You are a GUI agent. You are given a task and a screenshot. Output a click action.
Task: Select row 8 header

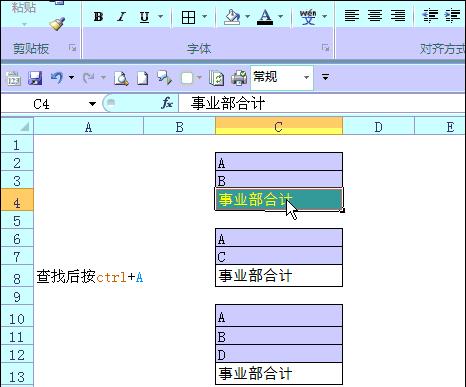pyautogui.click(x=17, y=276)
